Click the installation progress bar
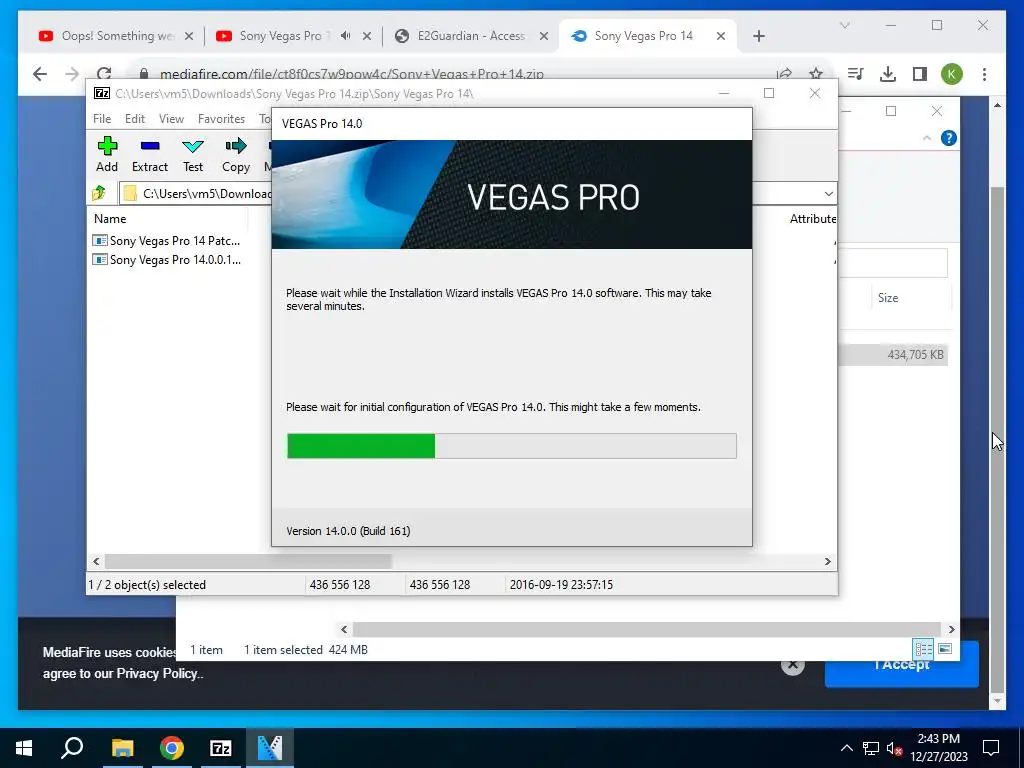Viewport: 1024px width, 768px height. tap(511, 446)
